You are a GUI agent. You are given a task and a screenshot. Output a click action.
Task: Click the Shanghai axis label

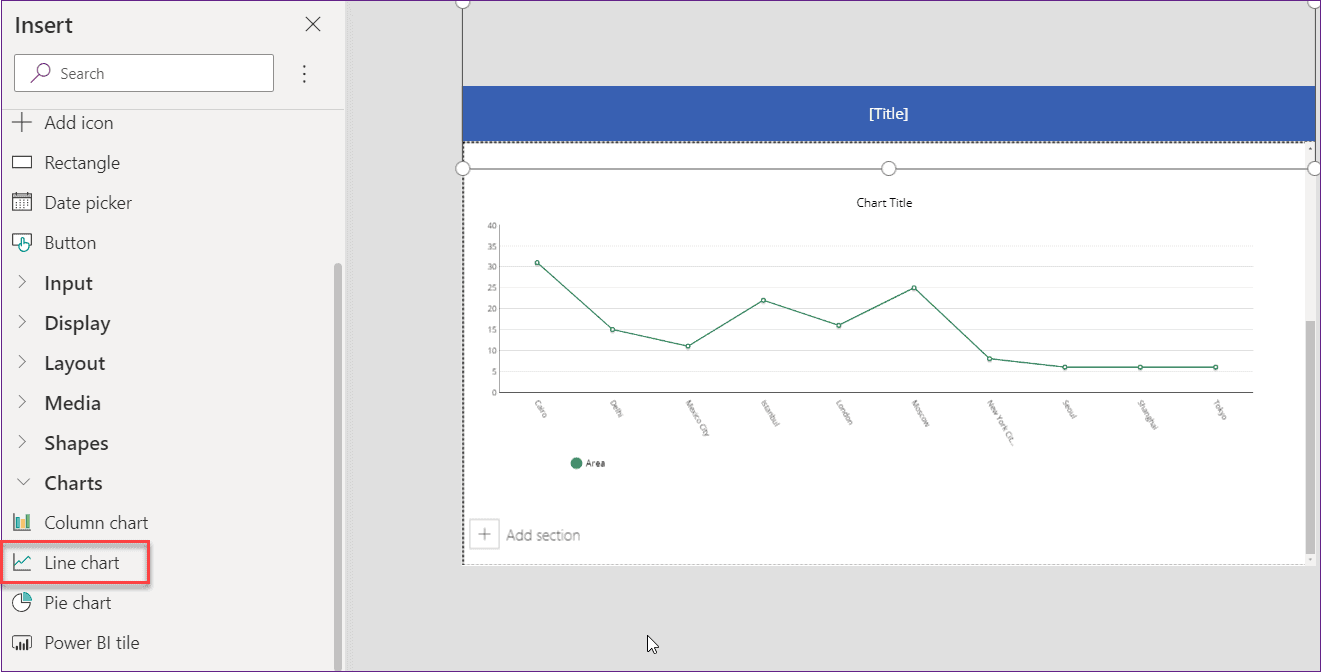point(1146,414)
